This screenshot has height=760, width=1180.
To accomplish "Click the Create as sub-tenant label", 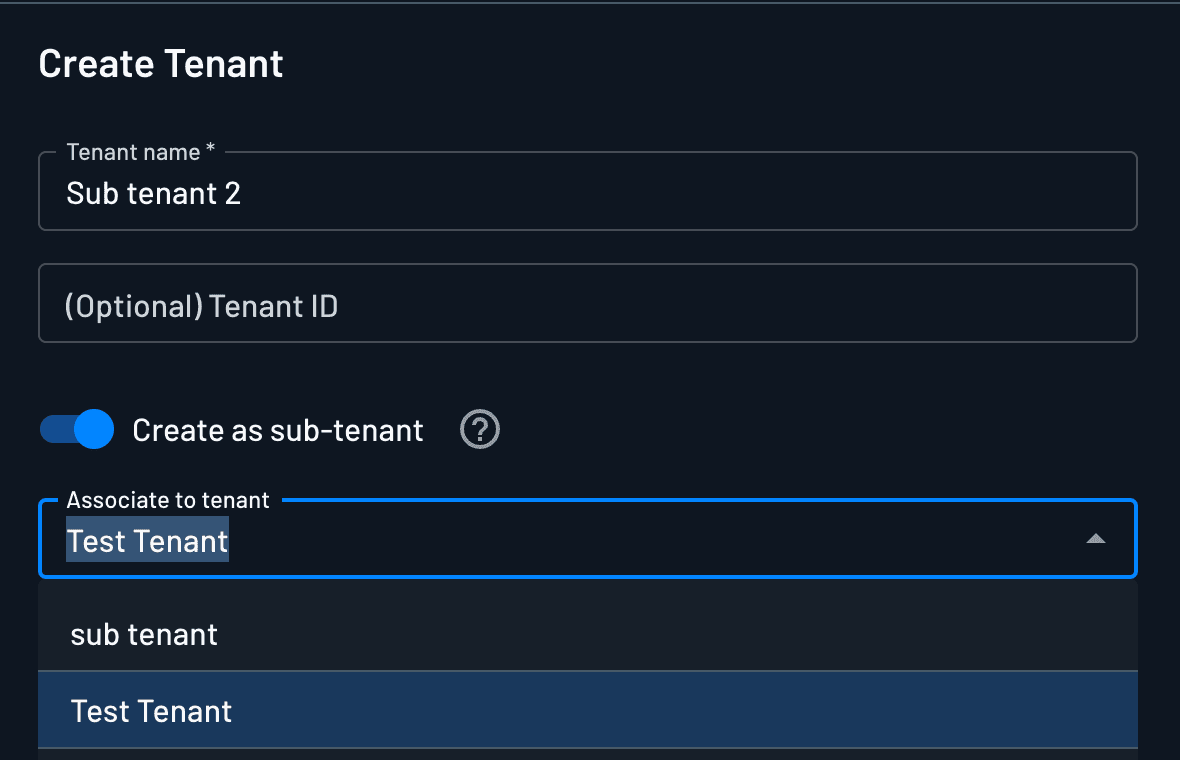I will pyautogui.click(x=276, y=429).
